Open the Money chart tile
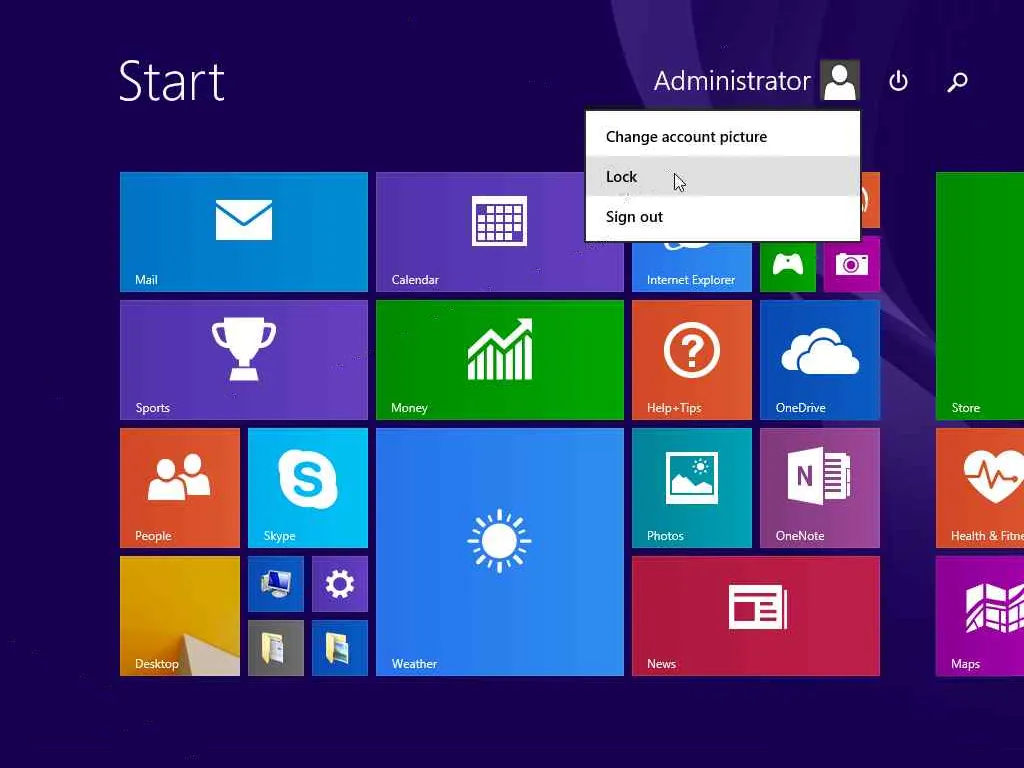 [500, 360]
